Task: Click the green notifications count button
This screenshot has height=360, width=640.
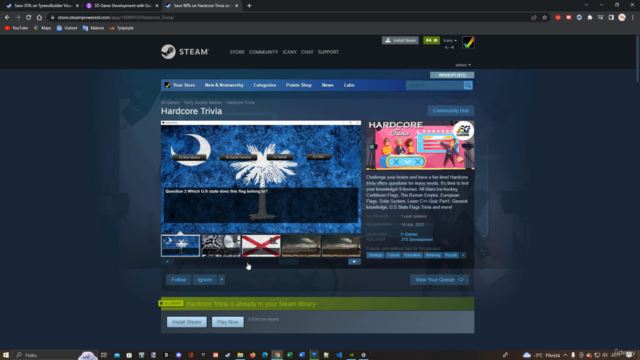Action: tap(431, 40)
